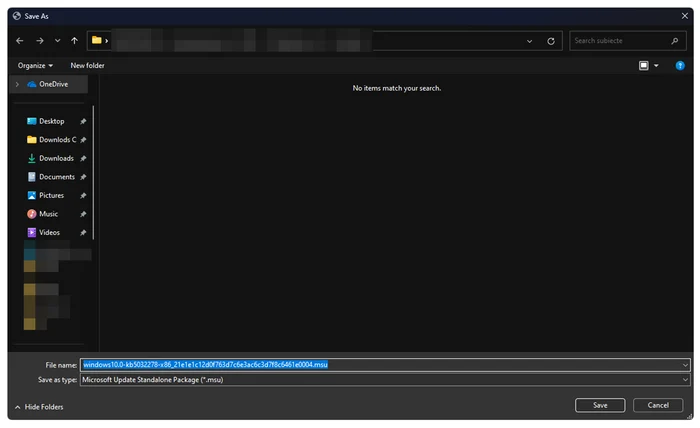Viewport: 700px width, 428px height.
Task: Open Downloads in the sidebar
Action: 56,158
